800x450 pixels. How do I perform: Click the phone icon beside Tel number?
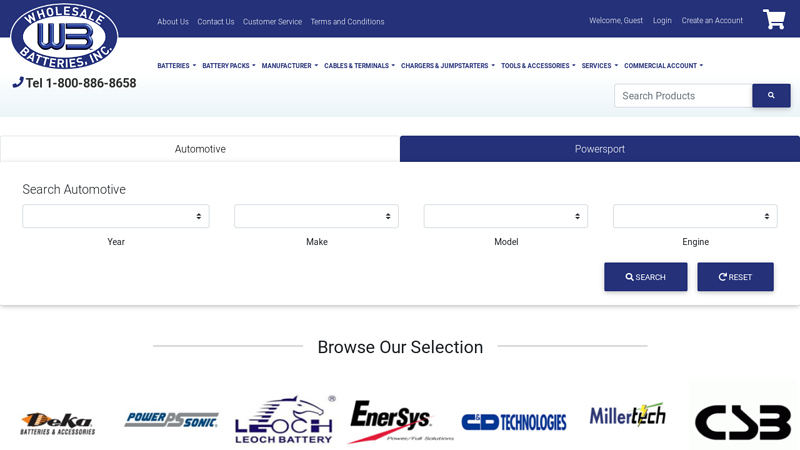pyautogui.click(x=18, y=82)
